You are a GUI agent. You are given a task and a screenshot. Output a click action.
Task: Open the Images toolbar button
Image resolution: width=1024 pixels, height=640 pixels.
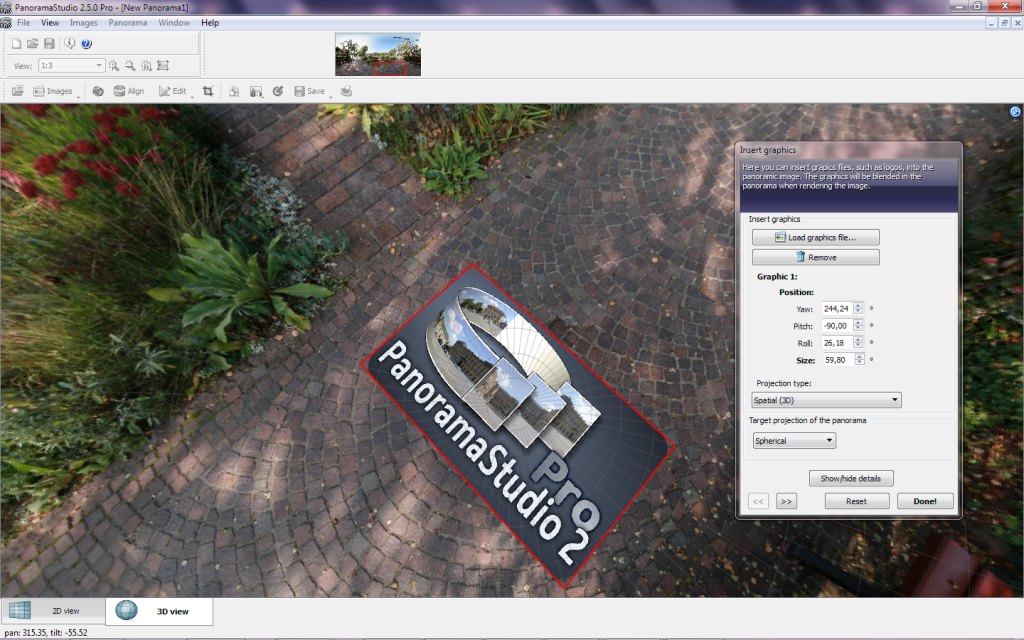53,91
